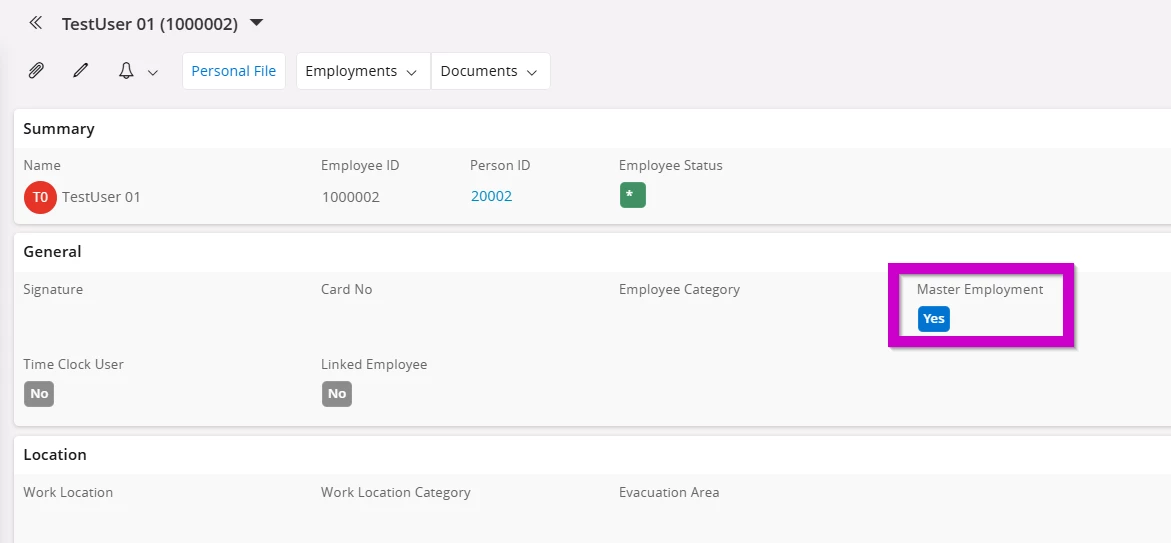Click the Employee ID value 1000002
Image resolution: width=1171 pixels, height=543 pixels.
click(x=351, y=197)
